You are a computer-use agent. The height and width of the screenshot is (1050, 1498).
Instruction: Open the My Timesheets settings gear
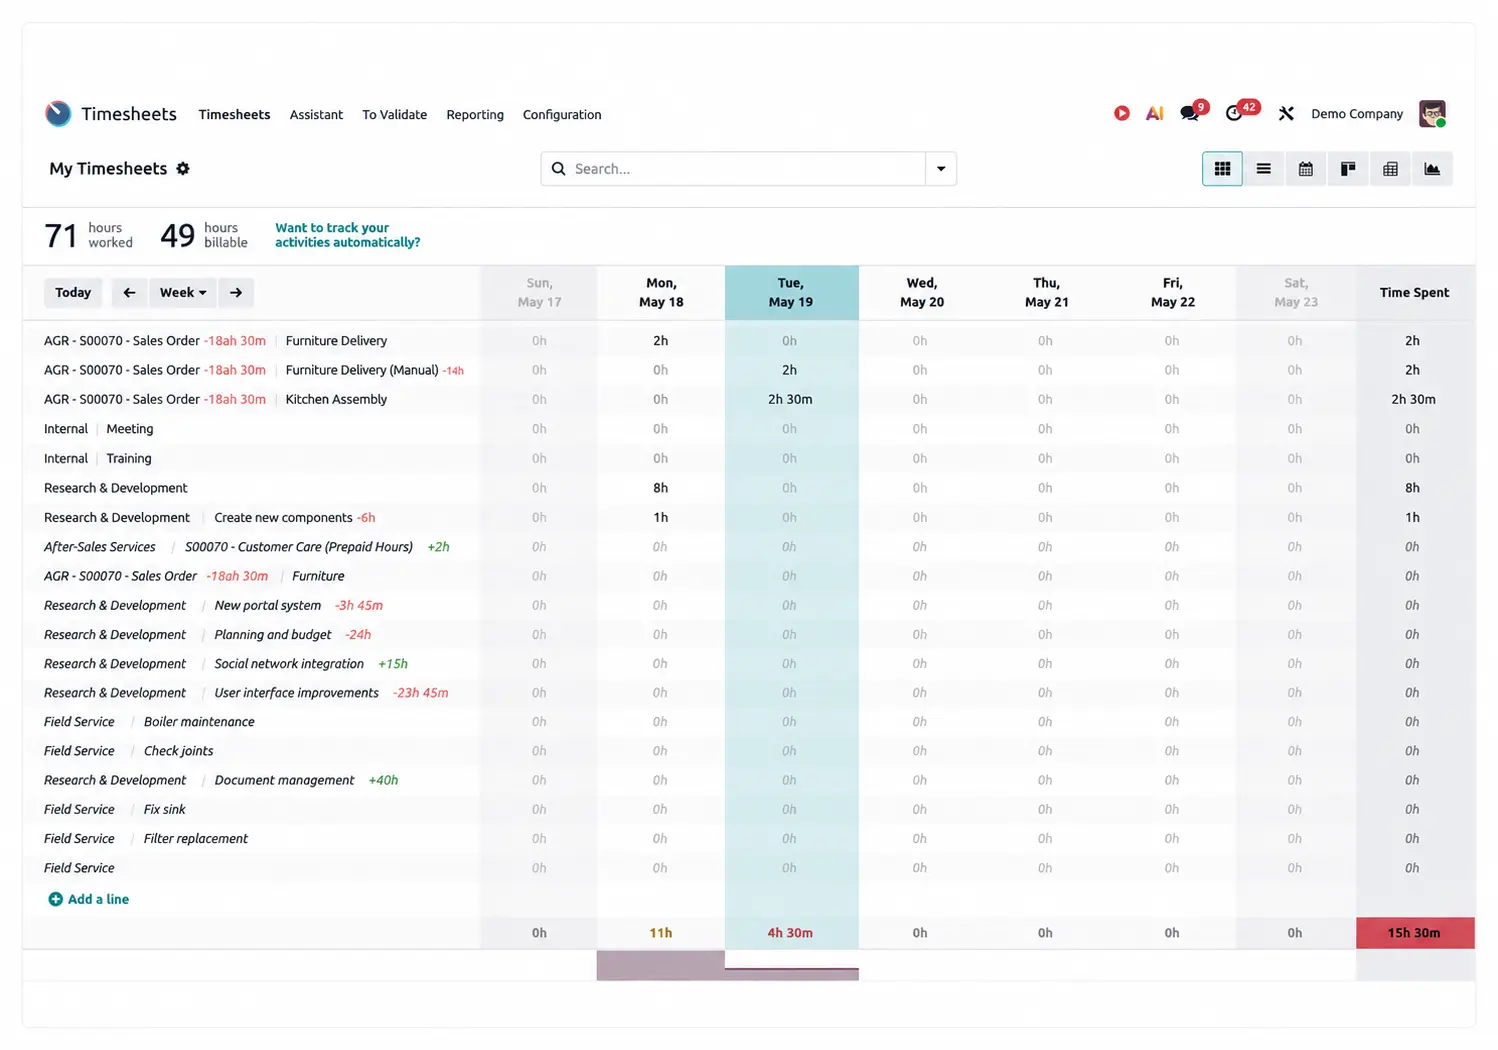click(183, 168)
